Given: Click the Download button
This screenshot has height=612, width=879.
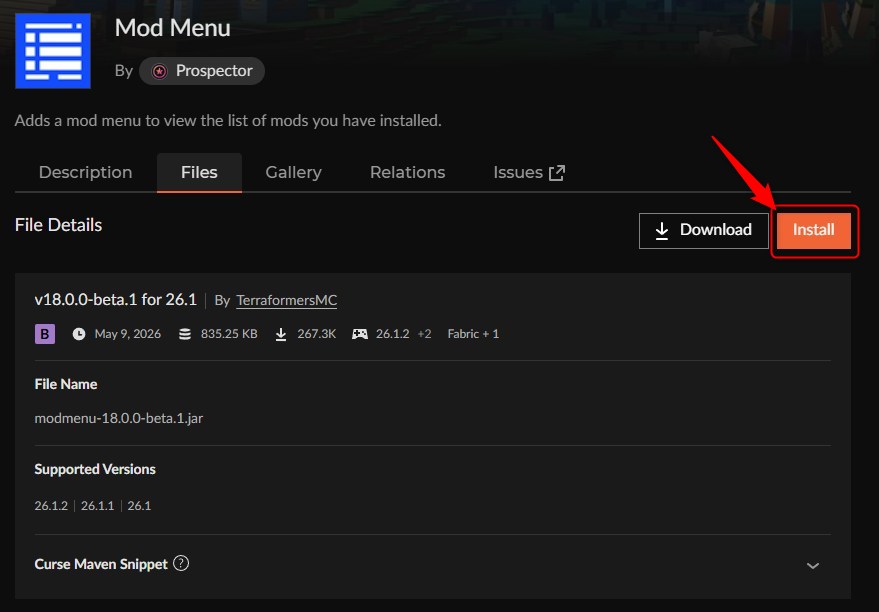Looking at the screenshot, I should 704,230.
